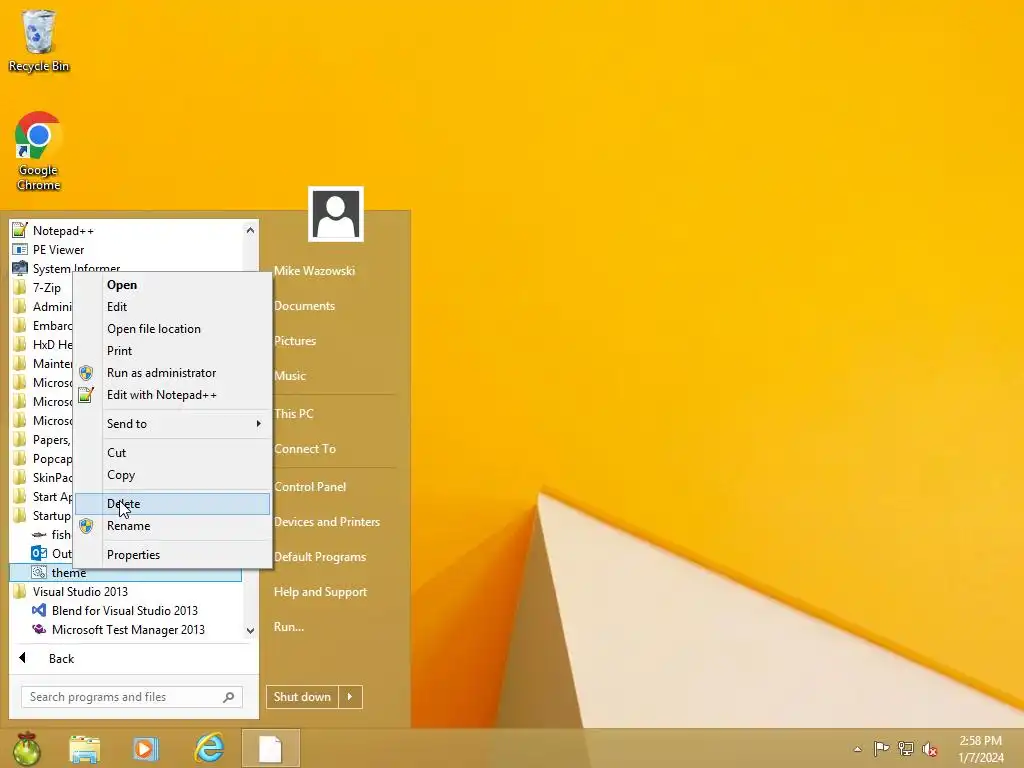This screenshot has width=1024, height=768.
Task: Open the Mike Wazowski user folder
Action: [x=315, y=270]
